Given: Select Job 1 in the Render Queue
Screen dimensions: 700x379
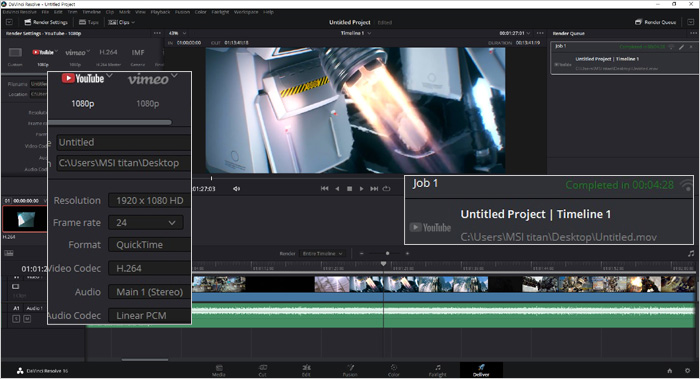Looking at the screenshot, I should pos(624,58).
